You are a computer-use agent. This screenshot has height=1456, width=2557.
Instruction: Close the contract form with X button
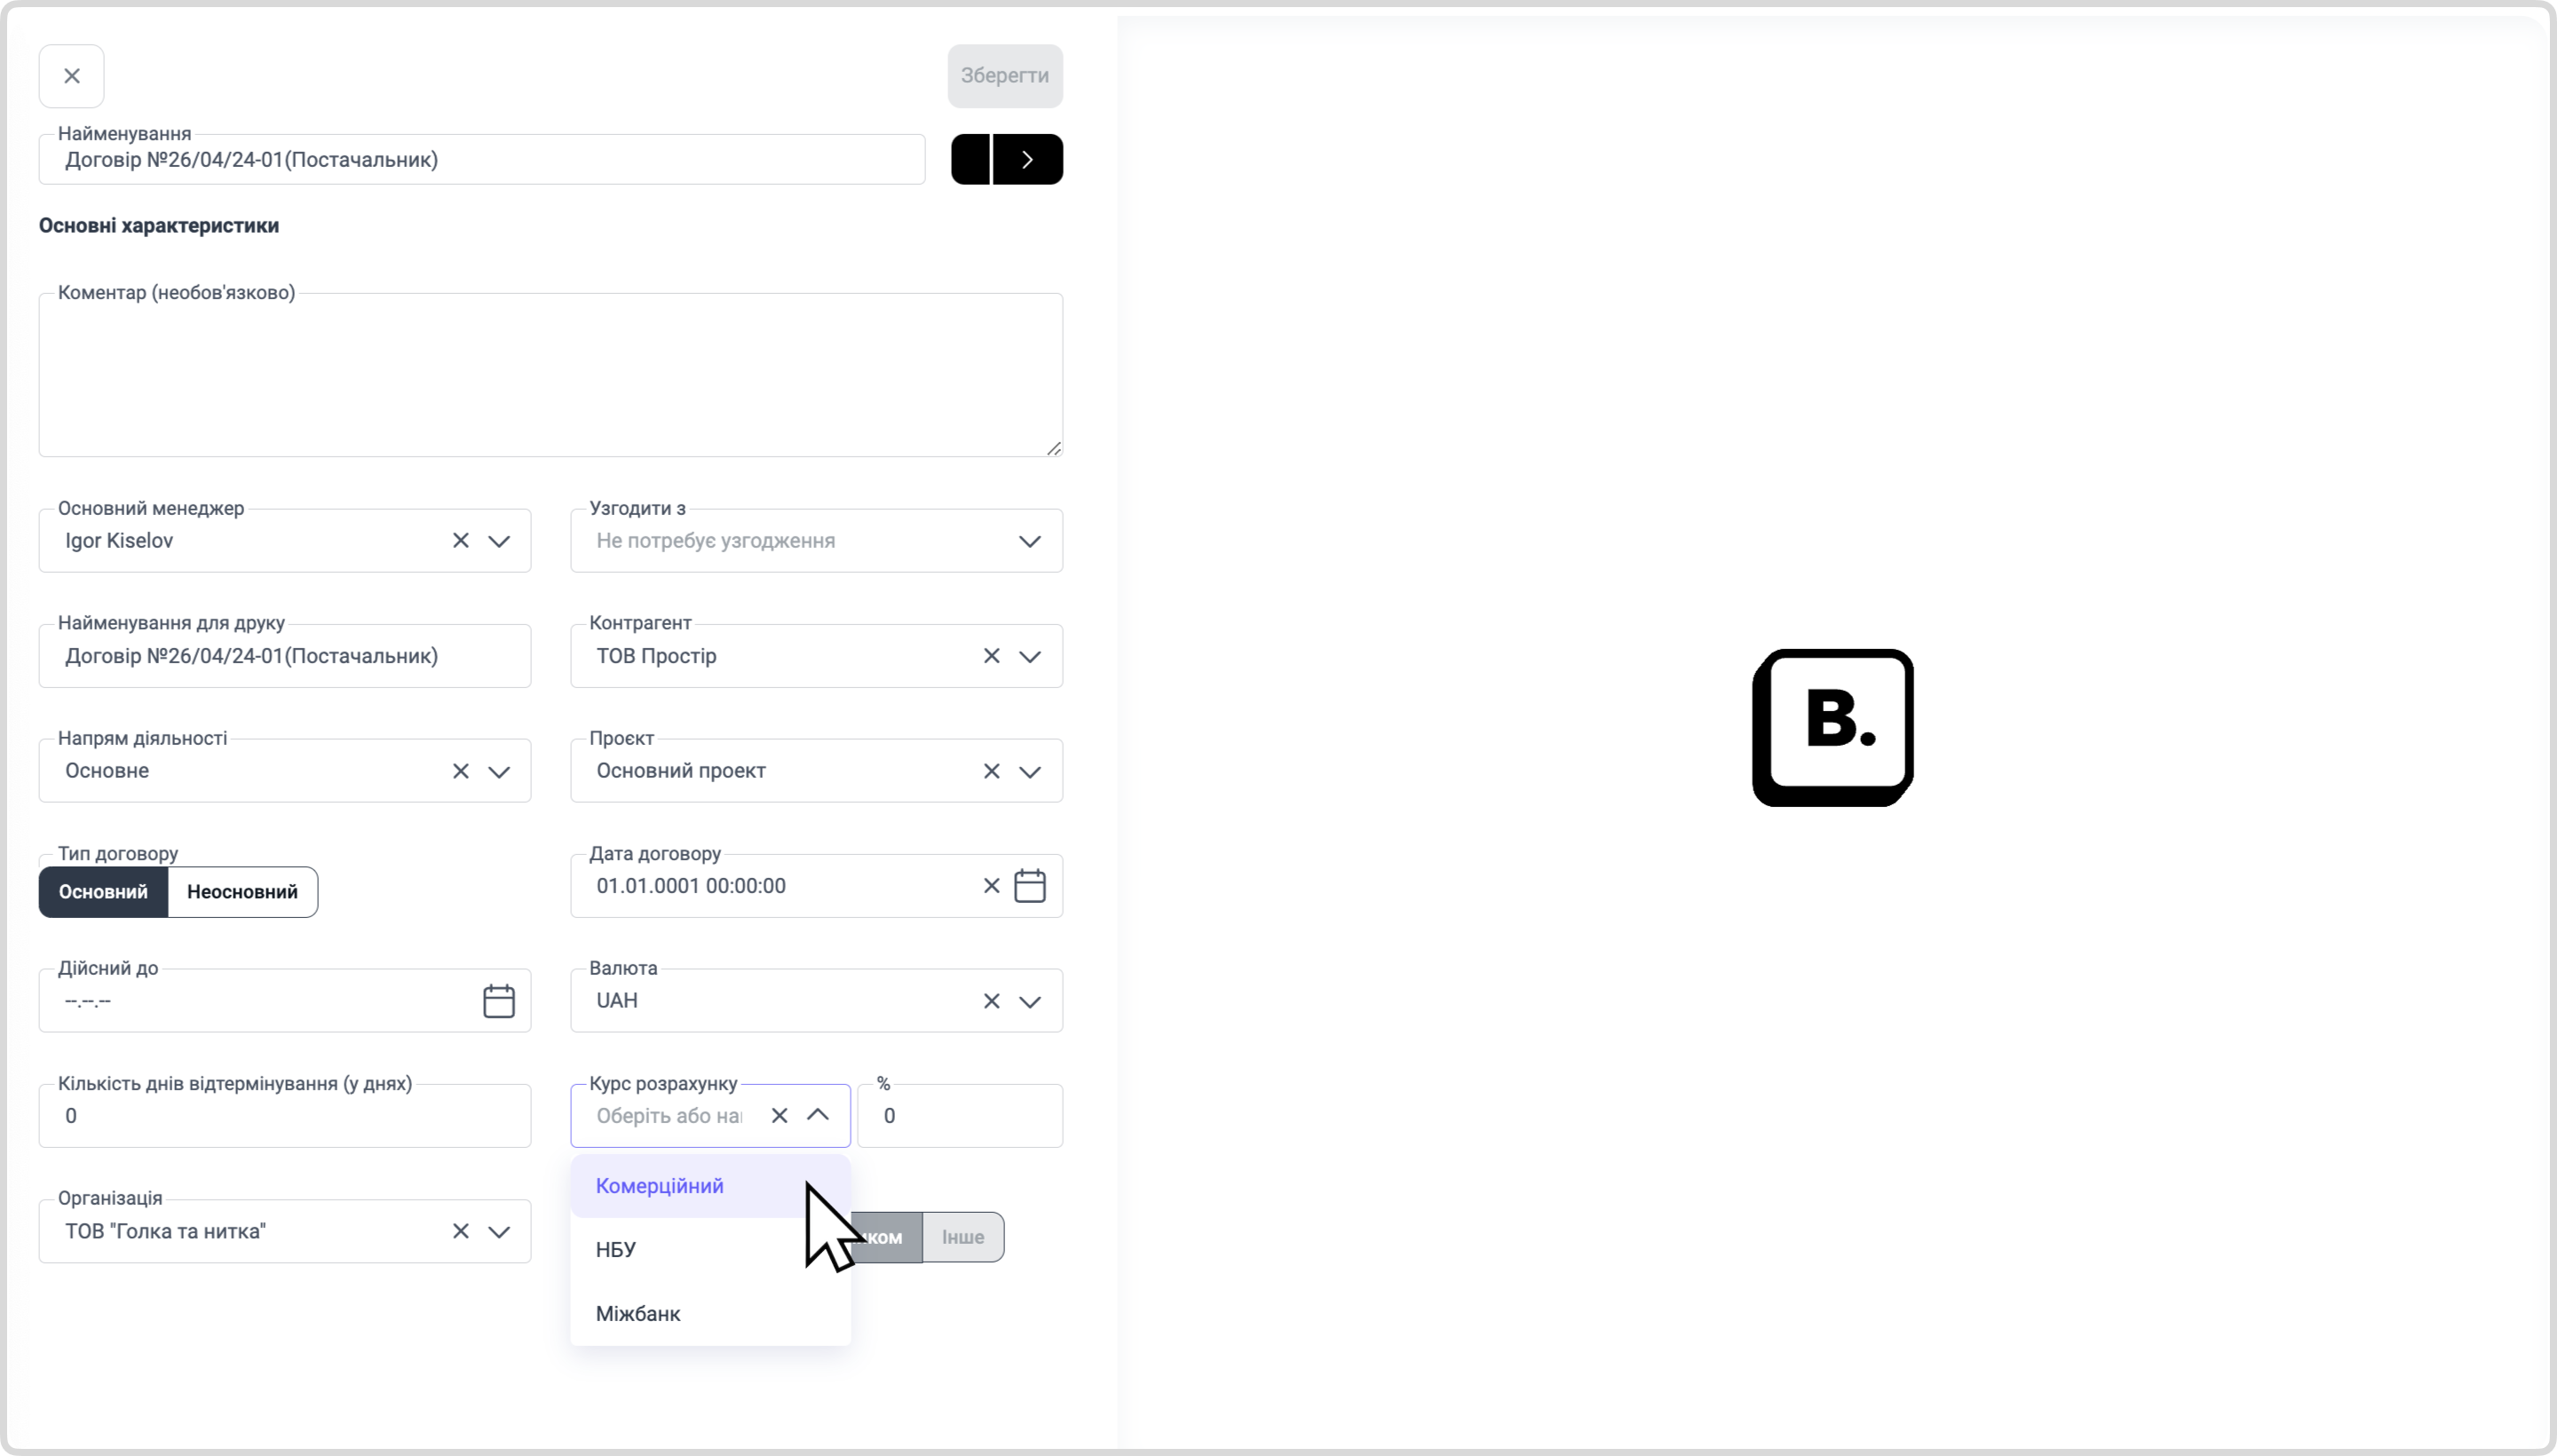(71, 76)
